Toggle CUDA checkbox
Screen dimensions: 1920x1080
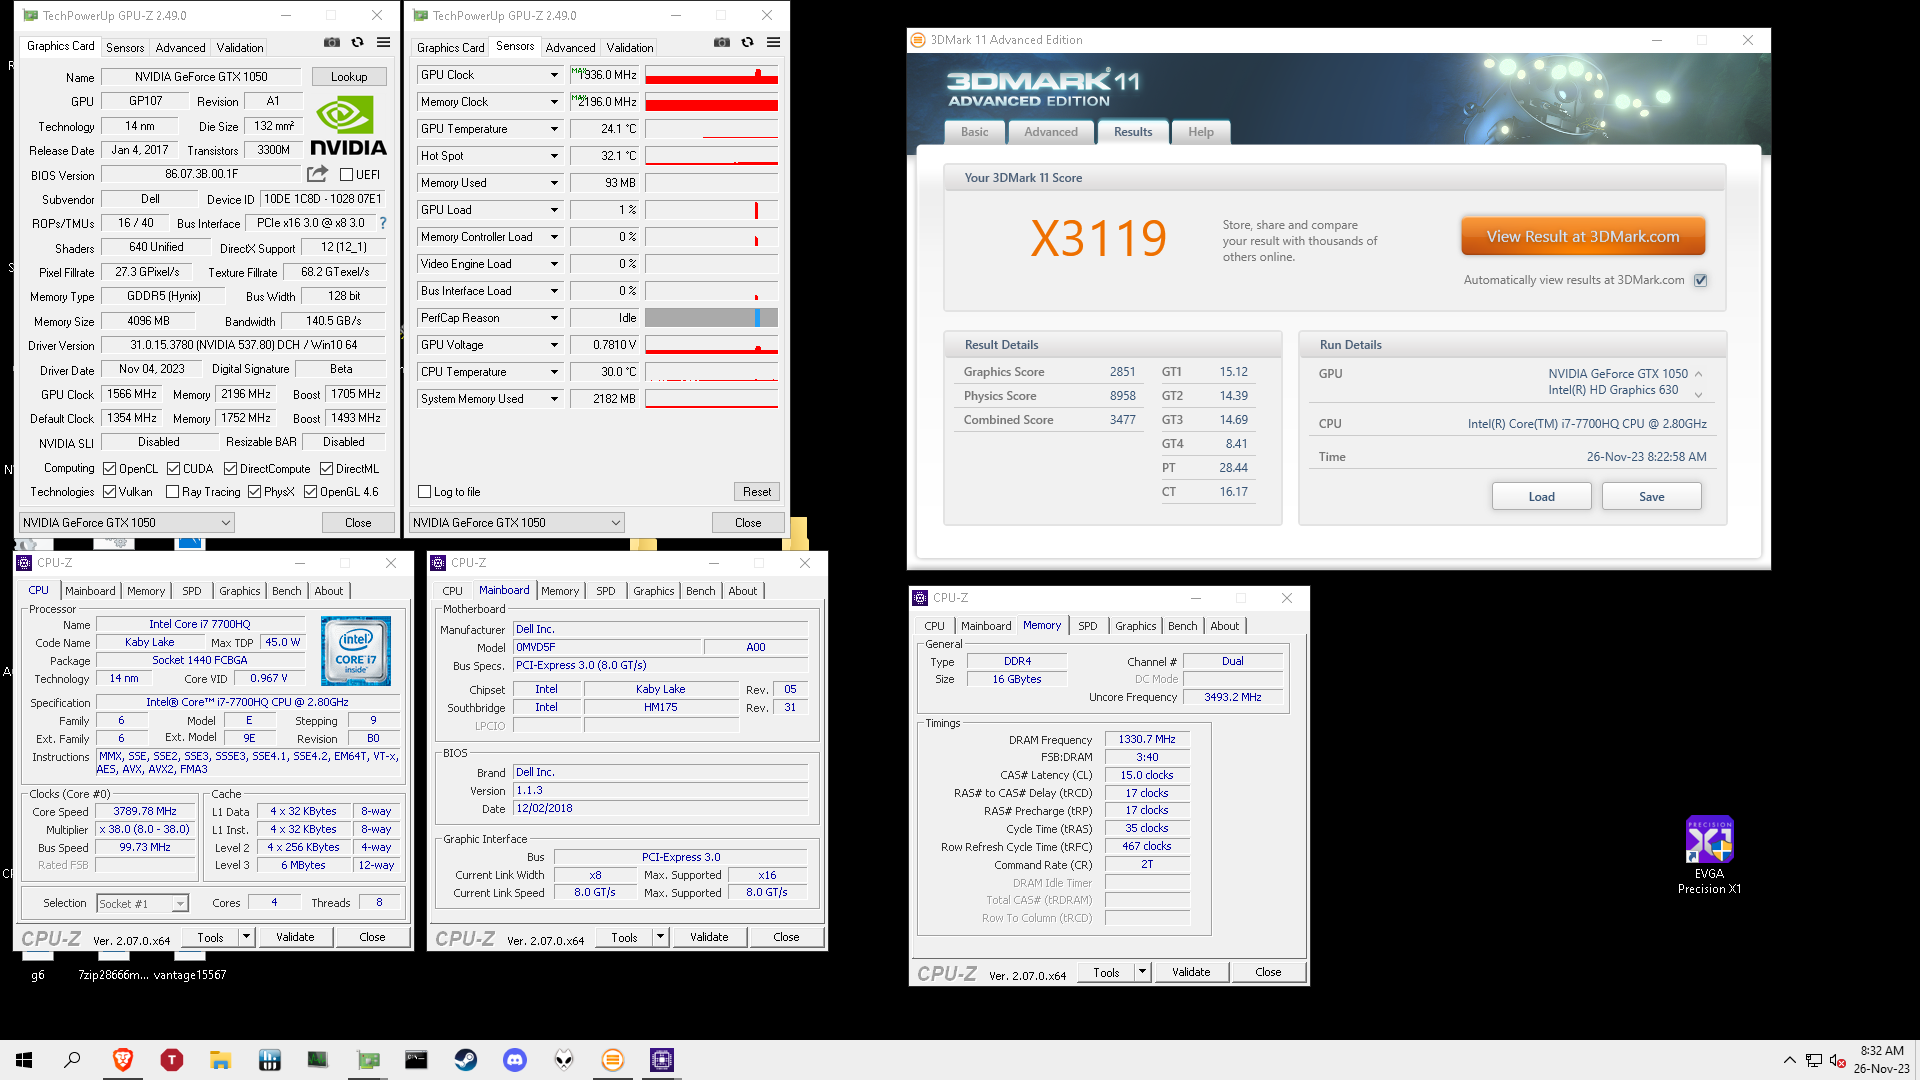174,469
